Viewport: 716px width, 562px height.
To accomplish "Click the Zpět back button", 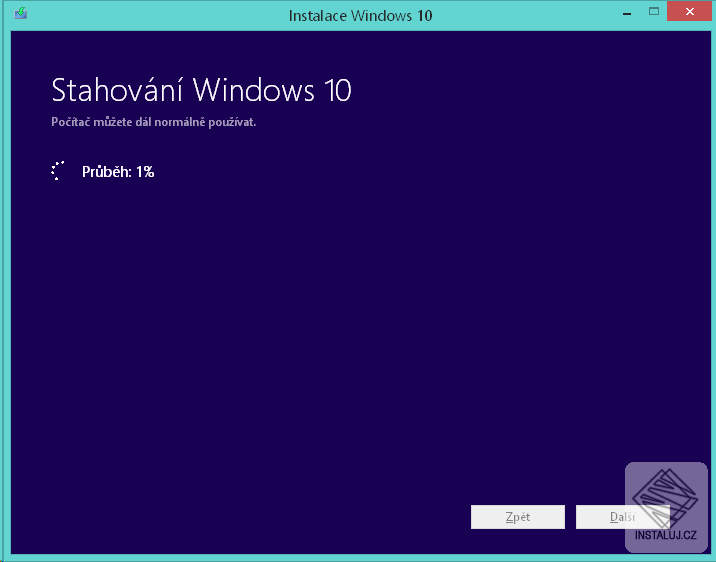I will pos(518,517).
